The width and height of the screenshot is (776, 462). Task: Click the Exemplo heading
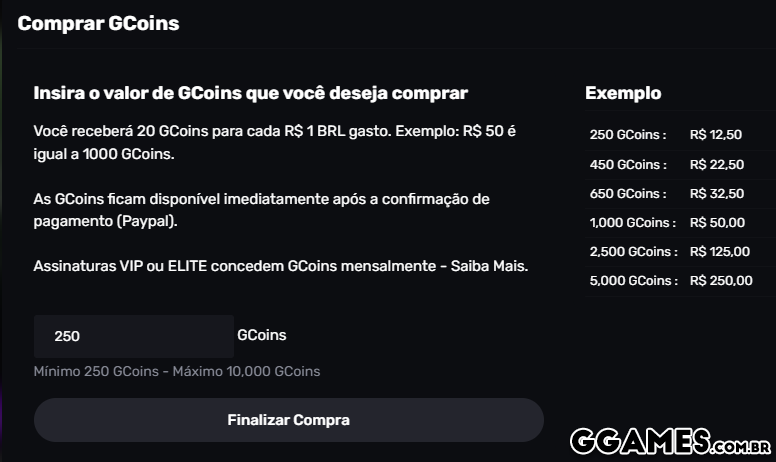pyautogui.click(x=622, y=93)
